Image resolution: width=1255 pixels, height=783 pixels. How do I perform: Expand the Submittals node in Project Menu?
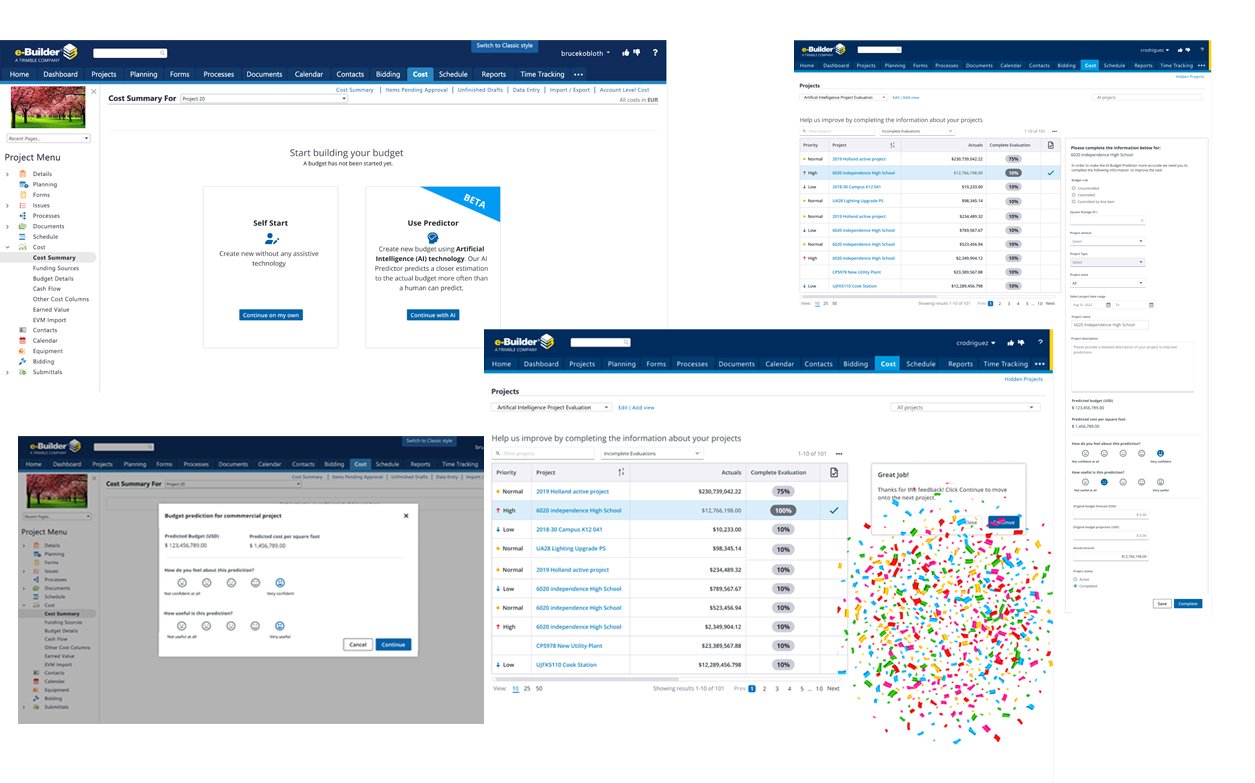(x=8, y=372)
